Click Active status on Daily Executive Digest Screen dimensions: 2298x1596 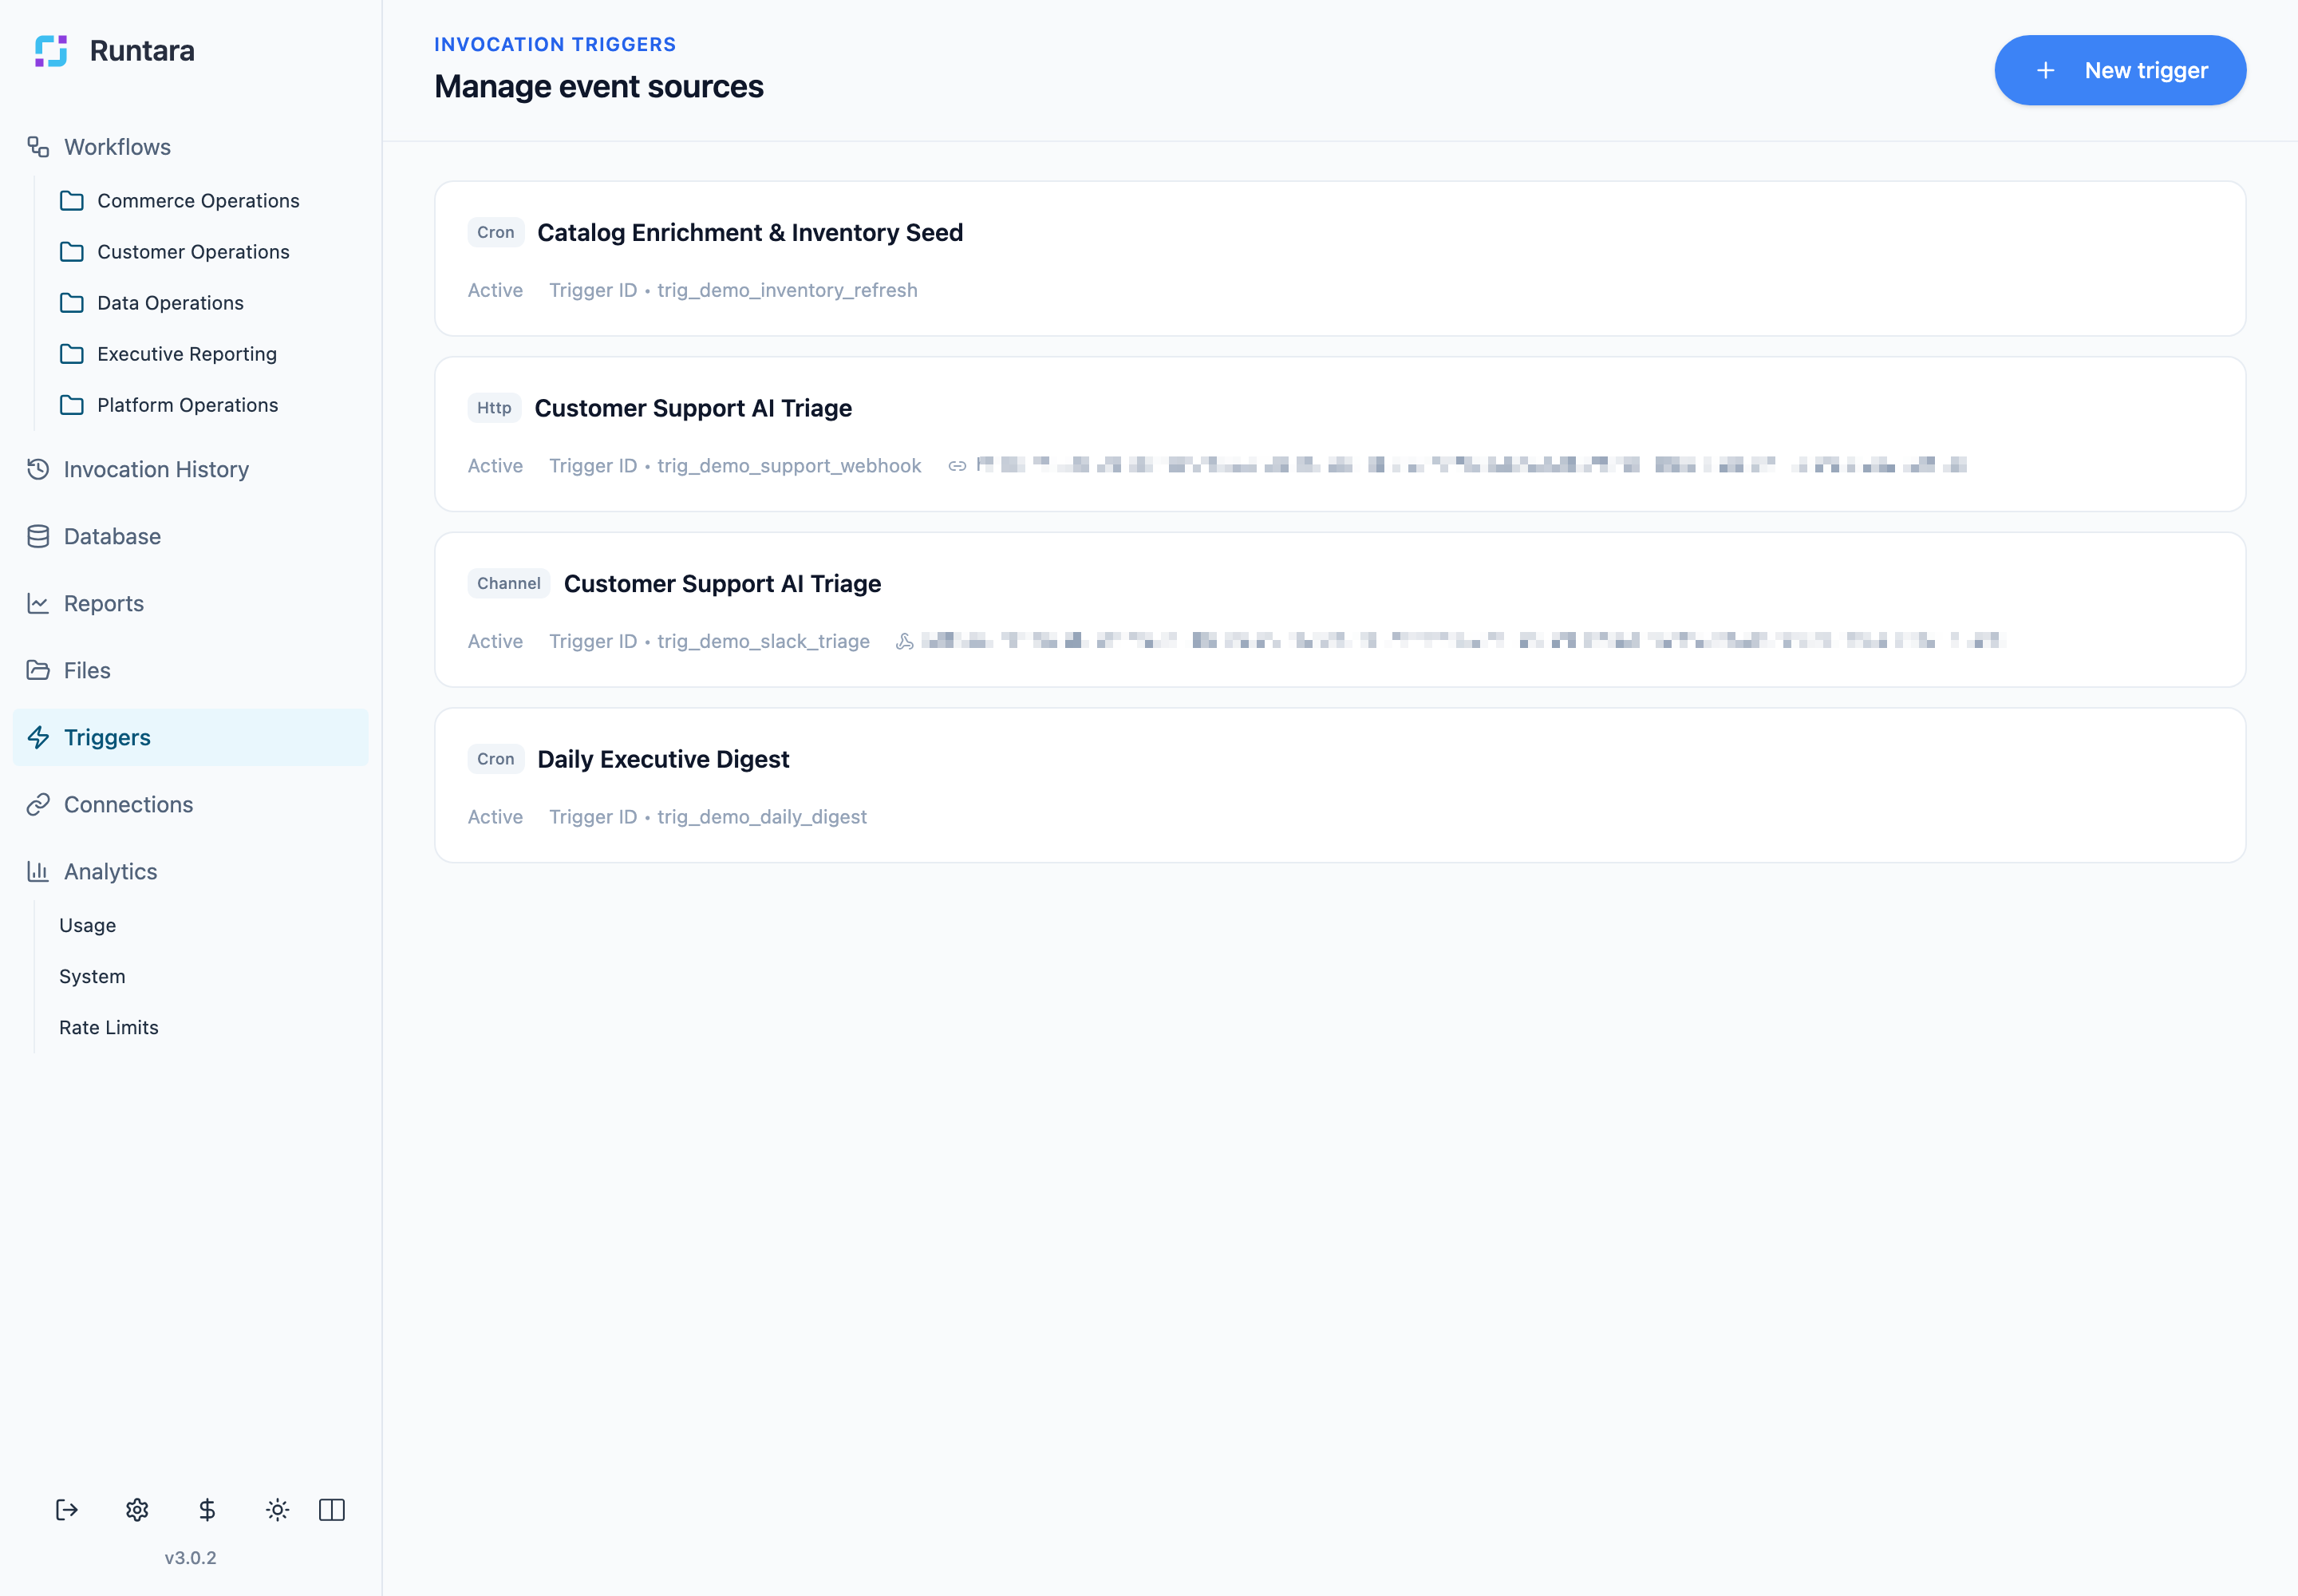tap(495, 817)
